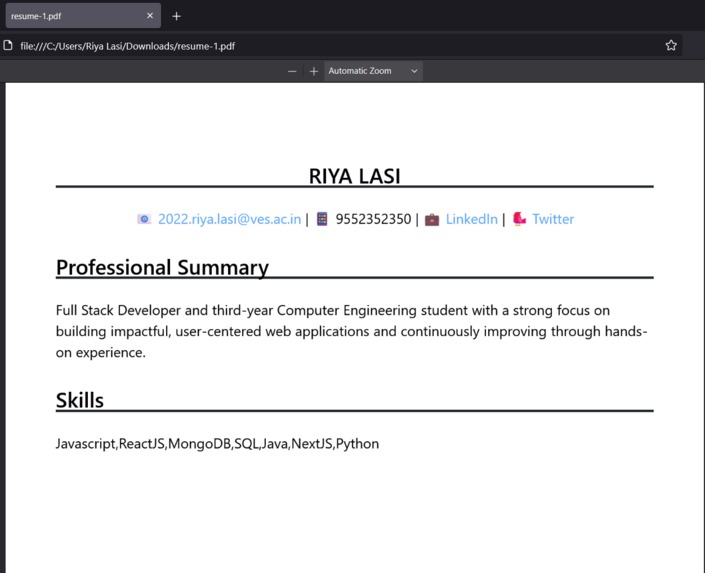Click the phone icon before 9552352350
Viewport: 705px width, 573px height.
[322, 219]
